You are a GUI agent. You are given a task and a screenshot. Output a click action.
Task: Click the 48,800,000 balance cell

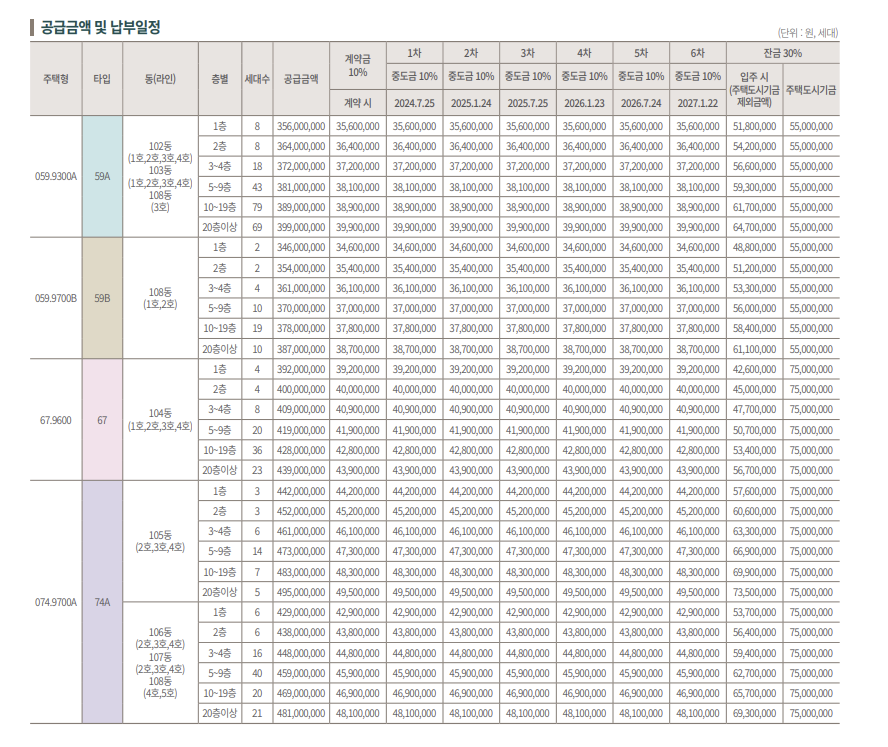754,247
